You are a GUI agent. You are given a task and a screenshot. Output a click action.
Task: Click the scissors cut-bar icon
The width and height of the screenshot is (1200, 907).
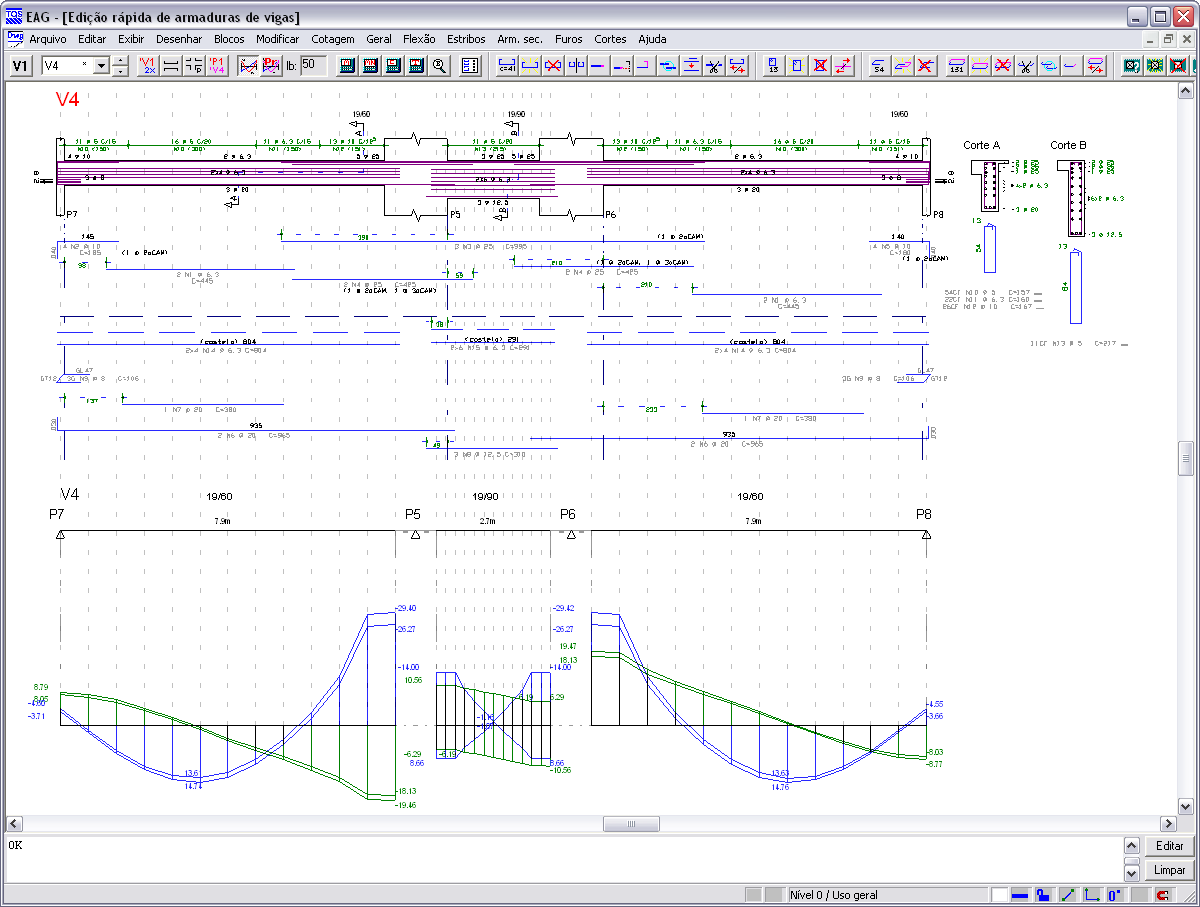coord(714,66)
